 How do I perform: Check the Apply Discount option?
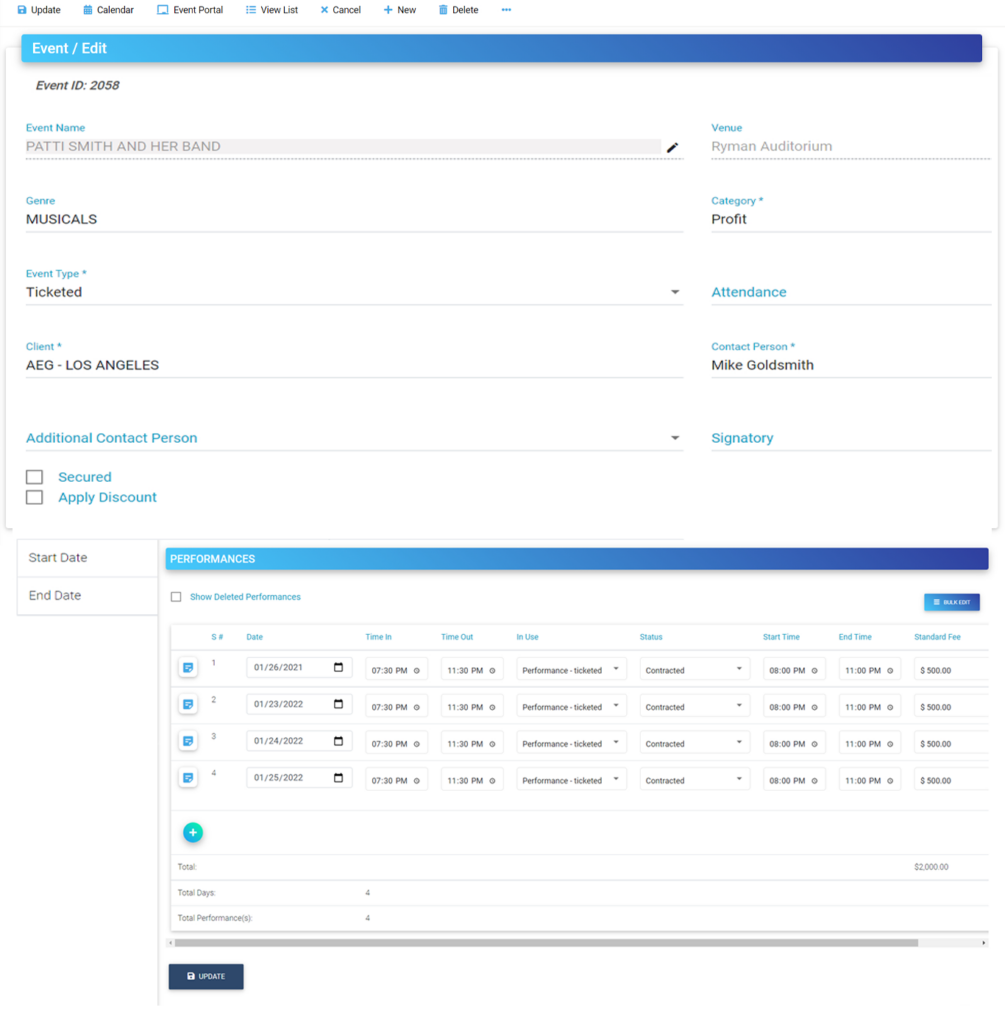(34, 497)
